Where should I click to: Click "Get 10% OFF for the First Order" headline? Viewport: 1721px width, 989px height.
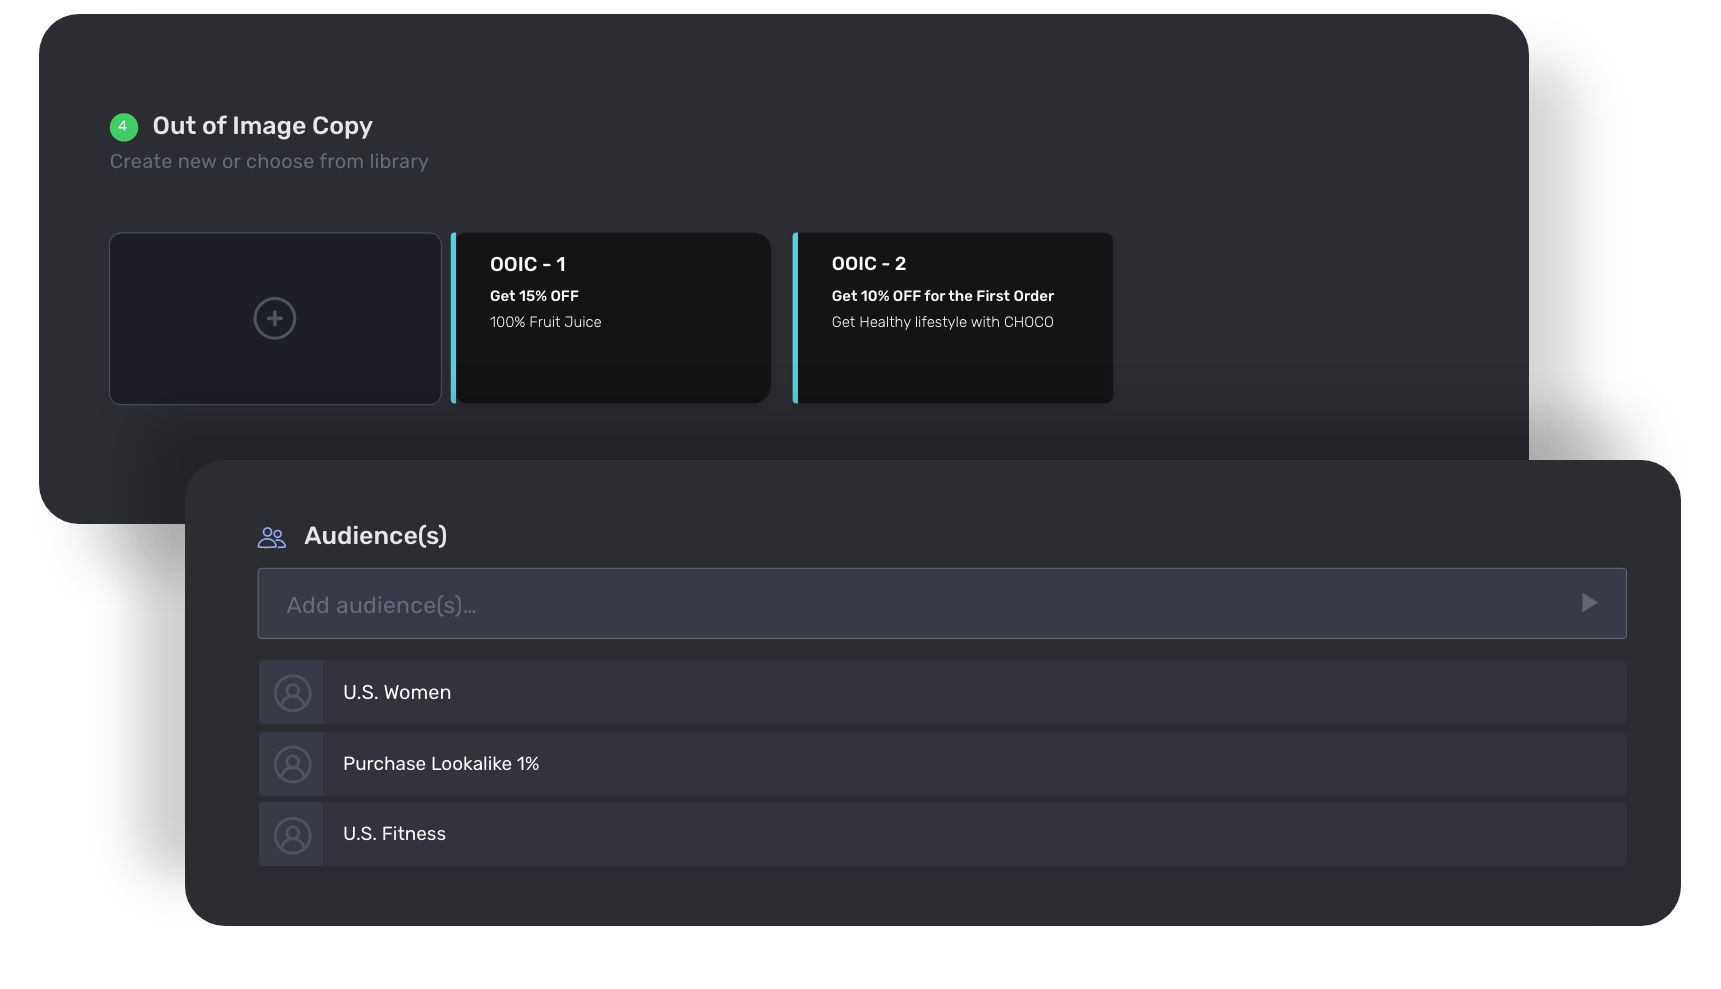(x=942, y=296)
